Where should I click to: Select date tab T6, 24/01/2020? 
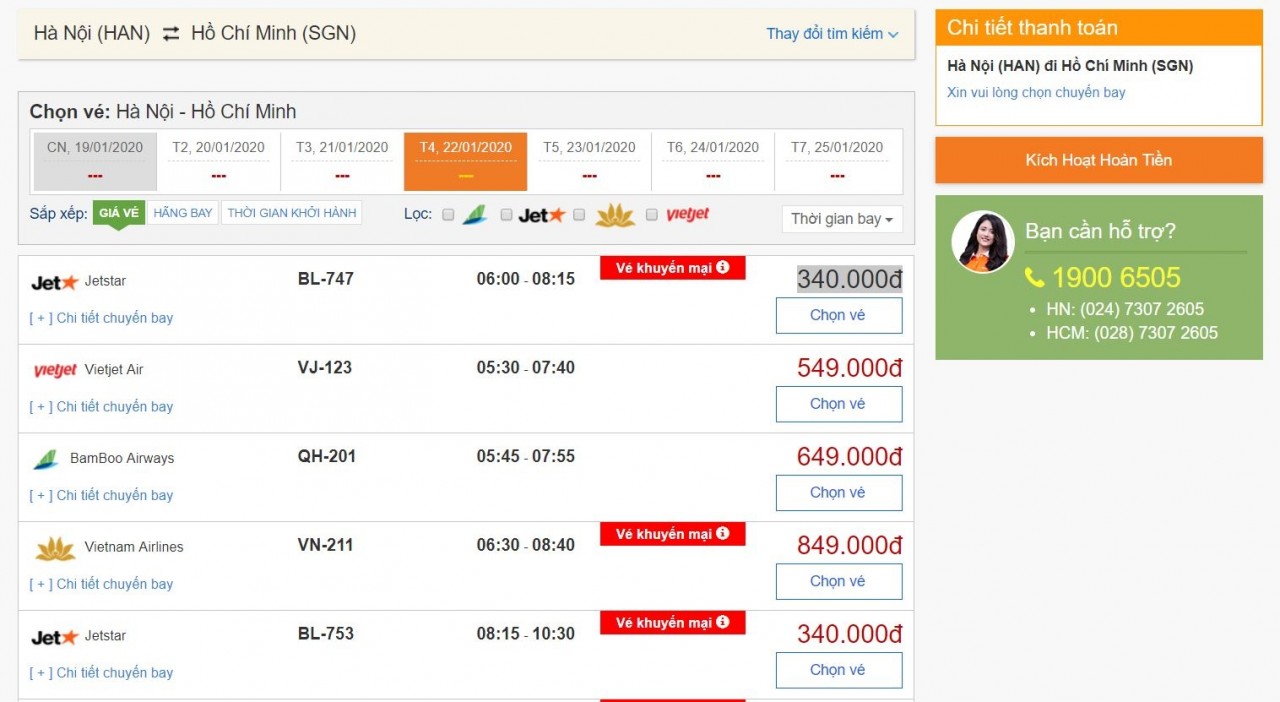[713, 161]
